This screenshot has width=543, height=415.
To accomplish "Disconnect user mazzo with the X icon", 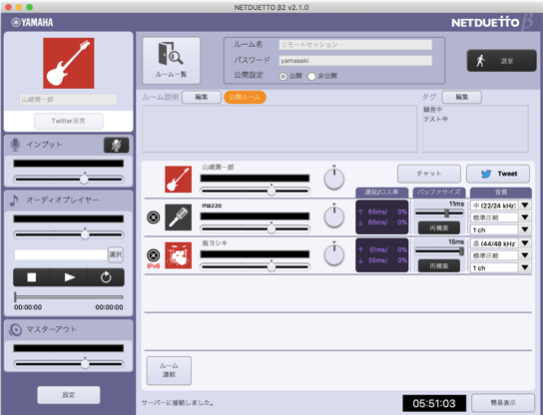I will pyautogui.click(x=153, y=218).
